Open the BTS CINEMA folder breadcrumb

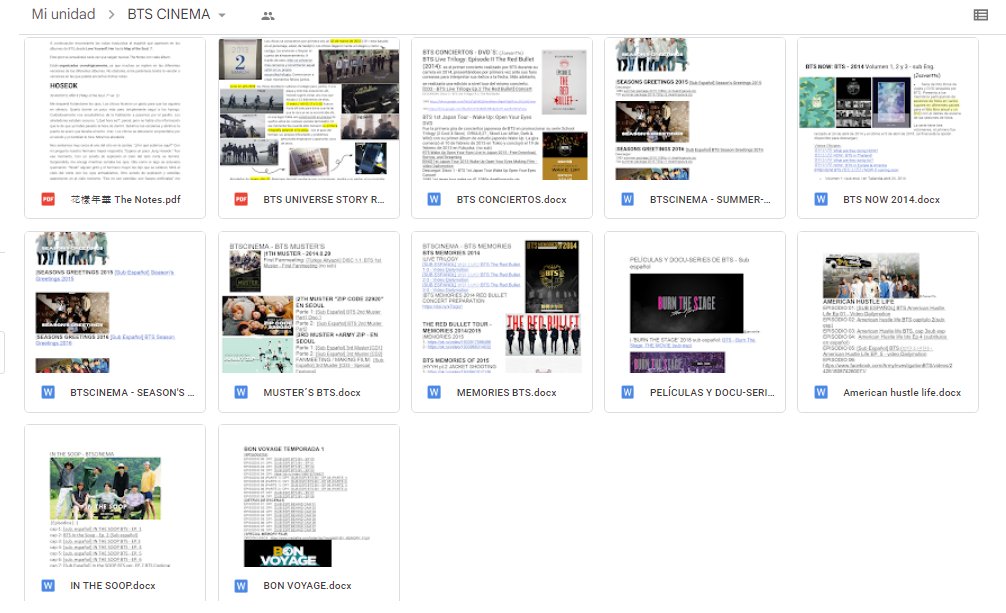169,14
